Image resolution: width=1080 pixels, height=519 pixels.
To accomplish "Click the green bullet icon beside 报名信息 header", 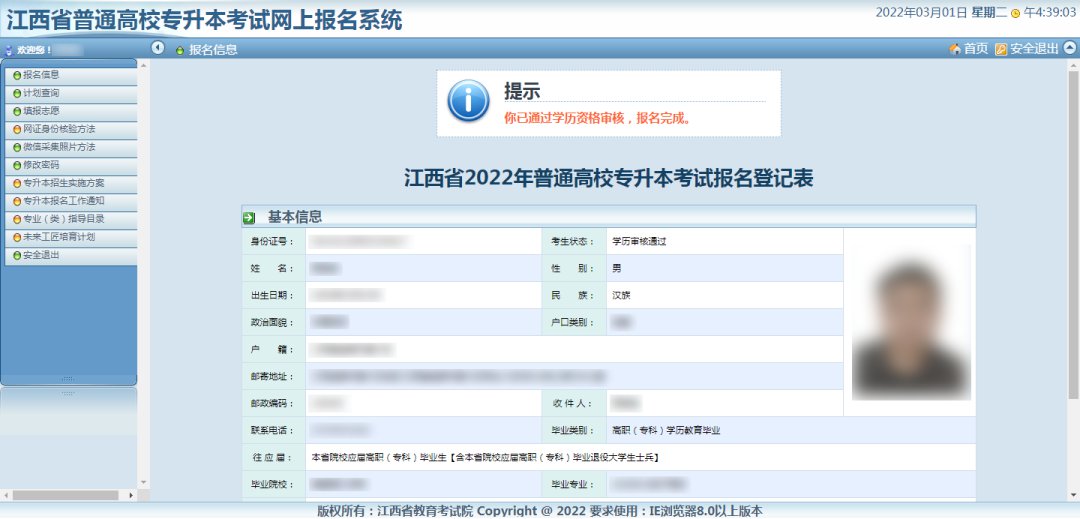I will point(179,49).
